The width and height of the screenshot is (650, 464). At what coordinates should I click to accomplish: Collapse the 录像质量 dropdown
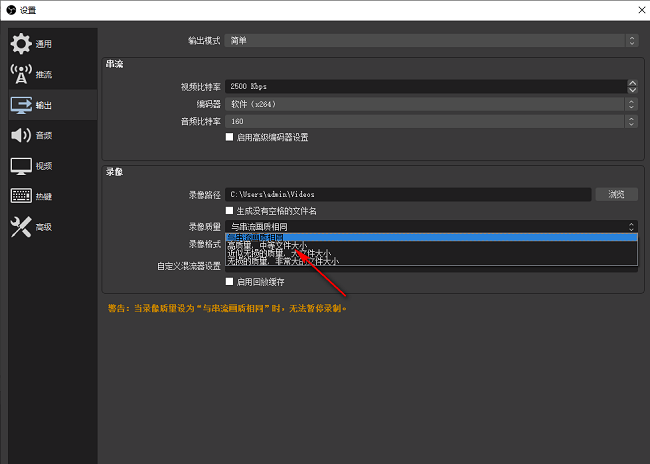(431, 226)
